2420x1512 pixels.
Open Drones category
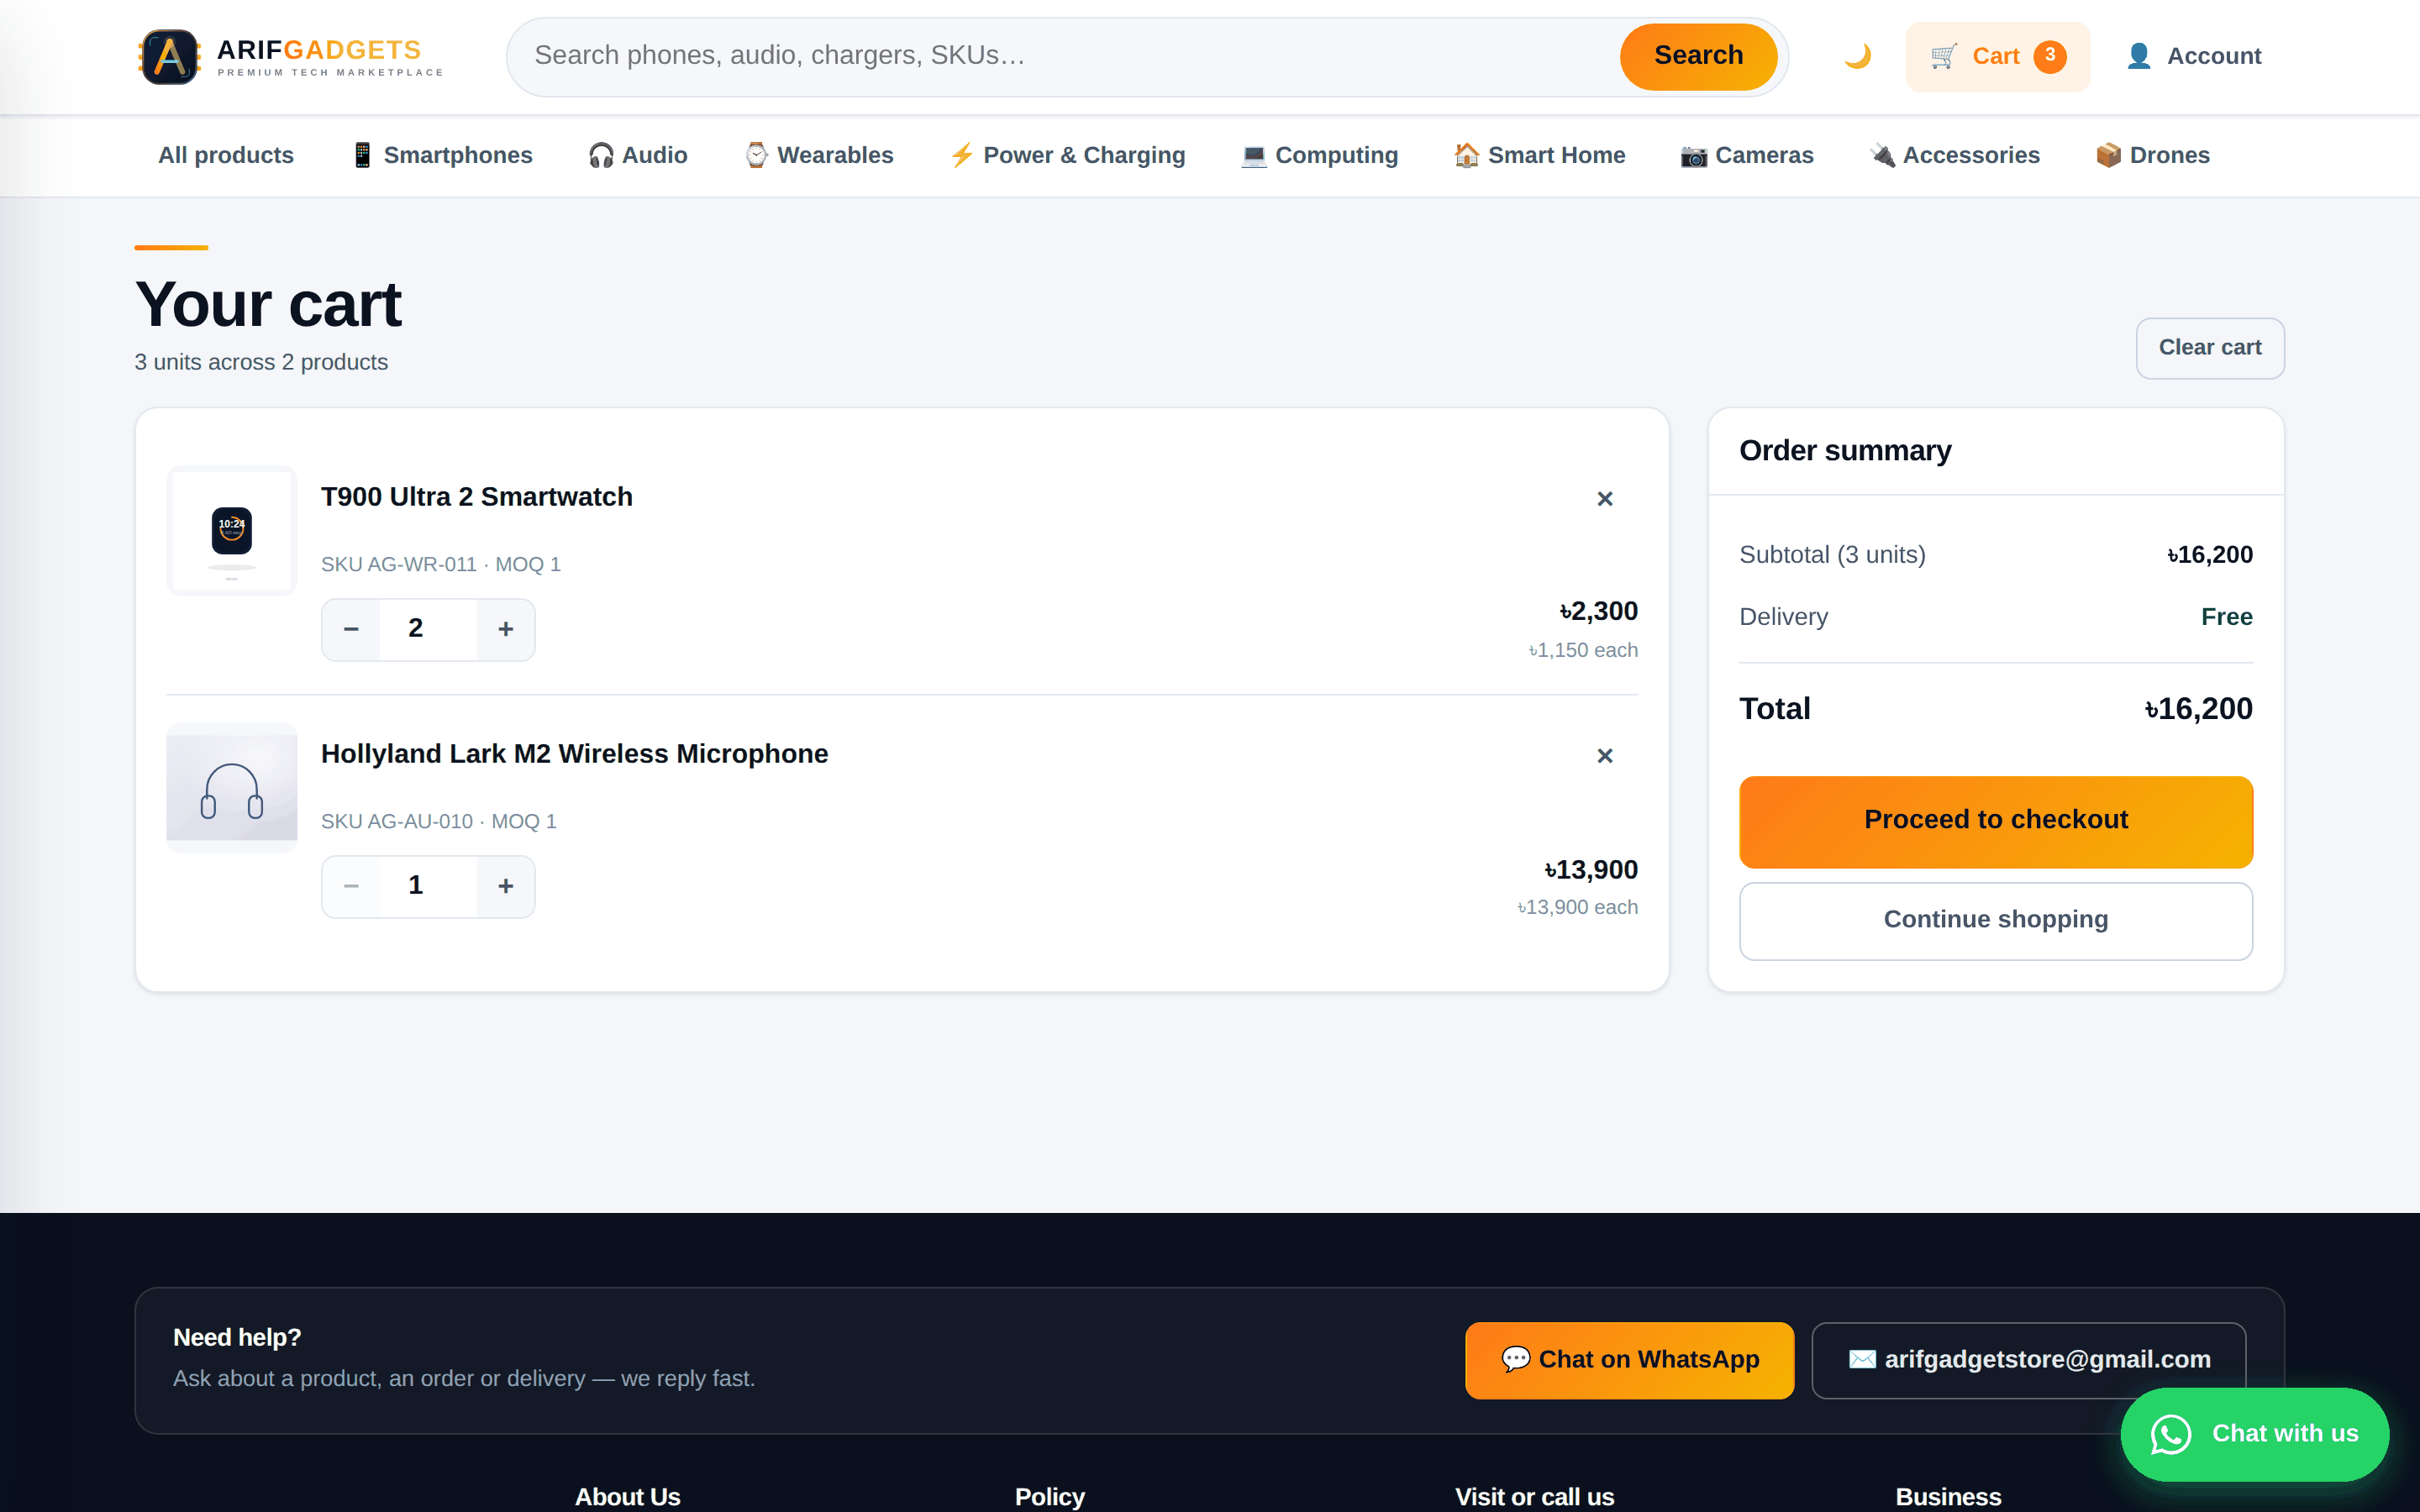2153,155
